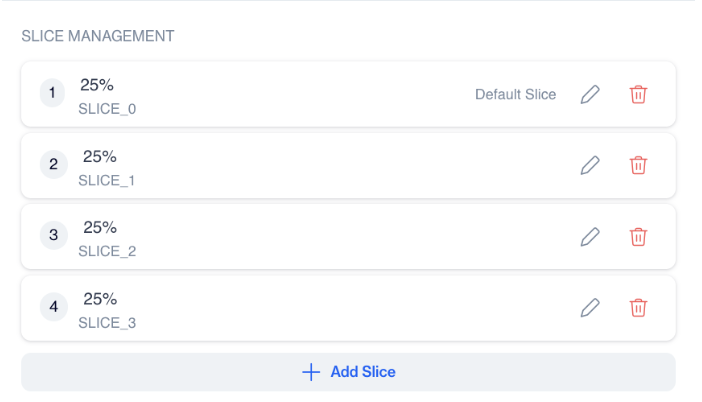The image size is (702, 402).
Task: Edit SLICE_0 with the pencil icon
Action: click(x=590, y=94)
